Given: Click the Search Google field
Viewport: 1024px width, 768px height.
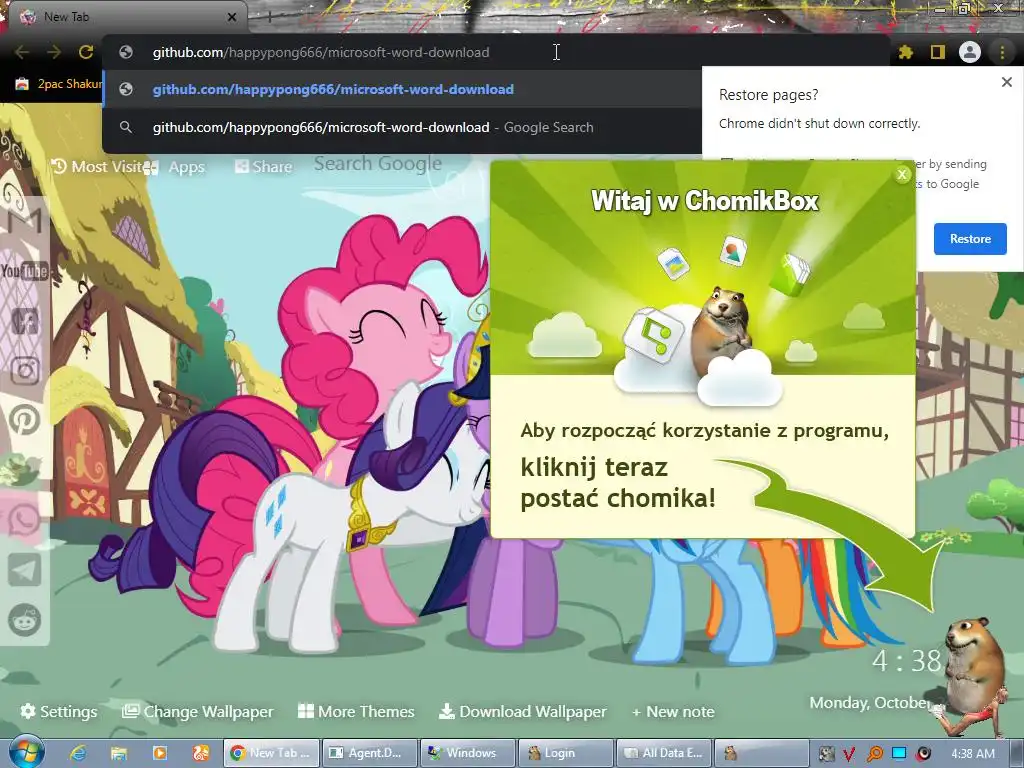Looking at the screenshot, I should point(377,164).
